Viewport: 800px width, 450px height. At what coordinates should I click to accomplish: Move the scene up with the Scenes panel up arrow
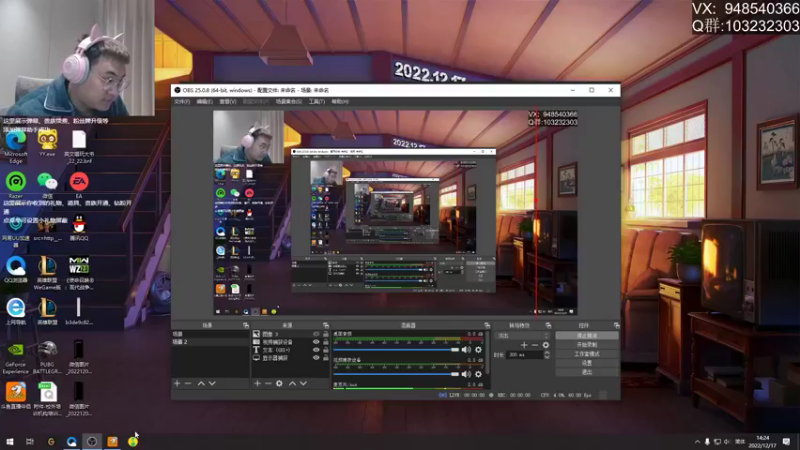click(x=201, y=383)
